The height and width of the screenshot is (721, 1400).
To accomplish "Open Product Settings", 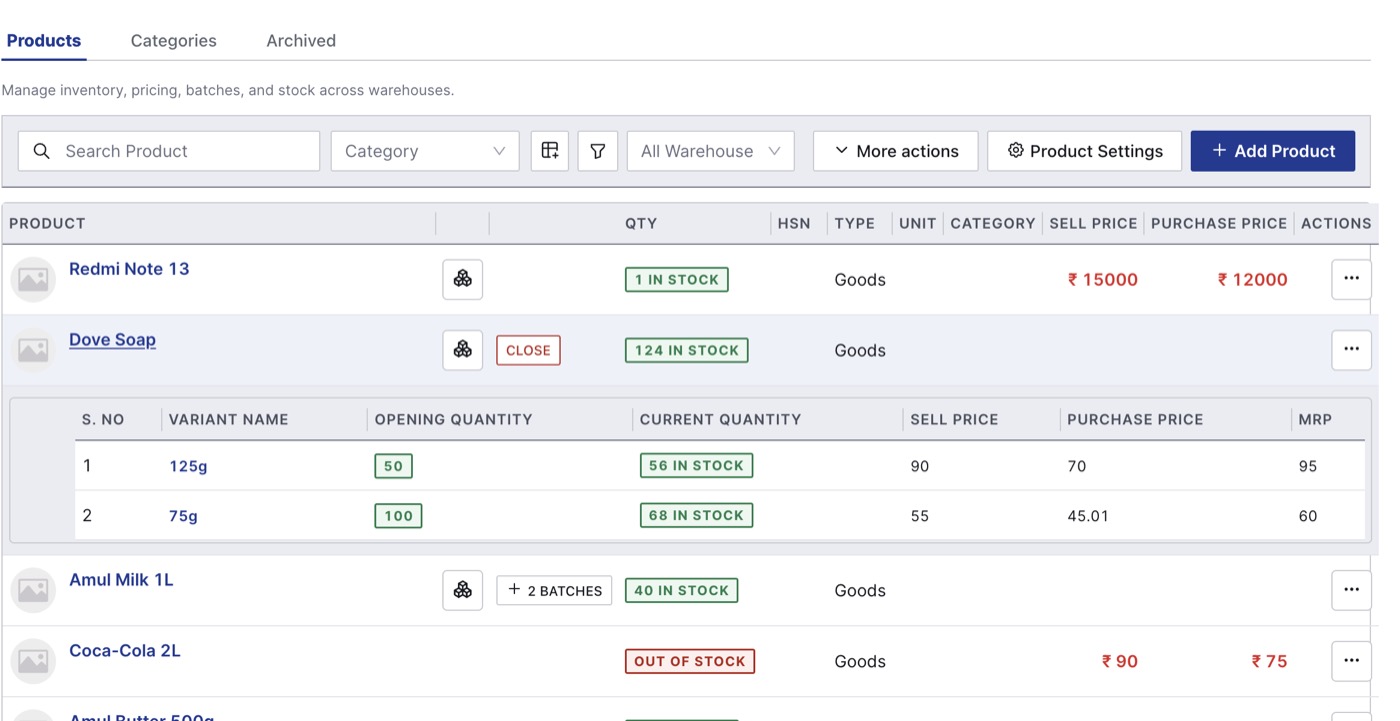I will 1084,151.
